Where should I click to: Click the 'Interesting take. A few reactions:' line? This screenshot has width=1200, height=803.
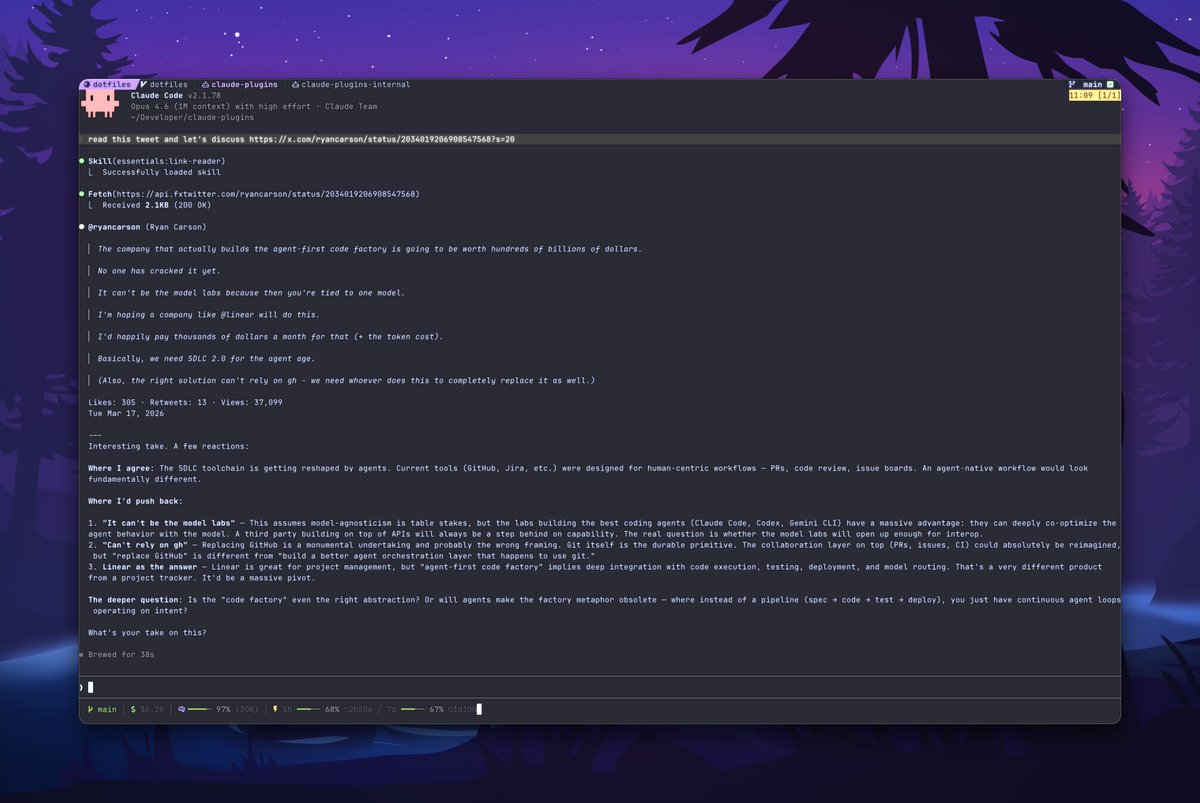(169, 446)
